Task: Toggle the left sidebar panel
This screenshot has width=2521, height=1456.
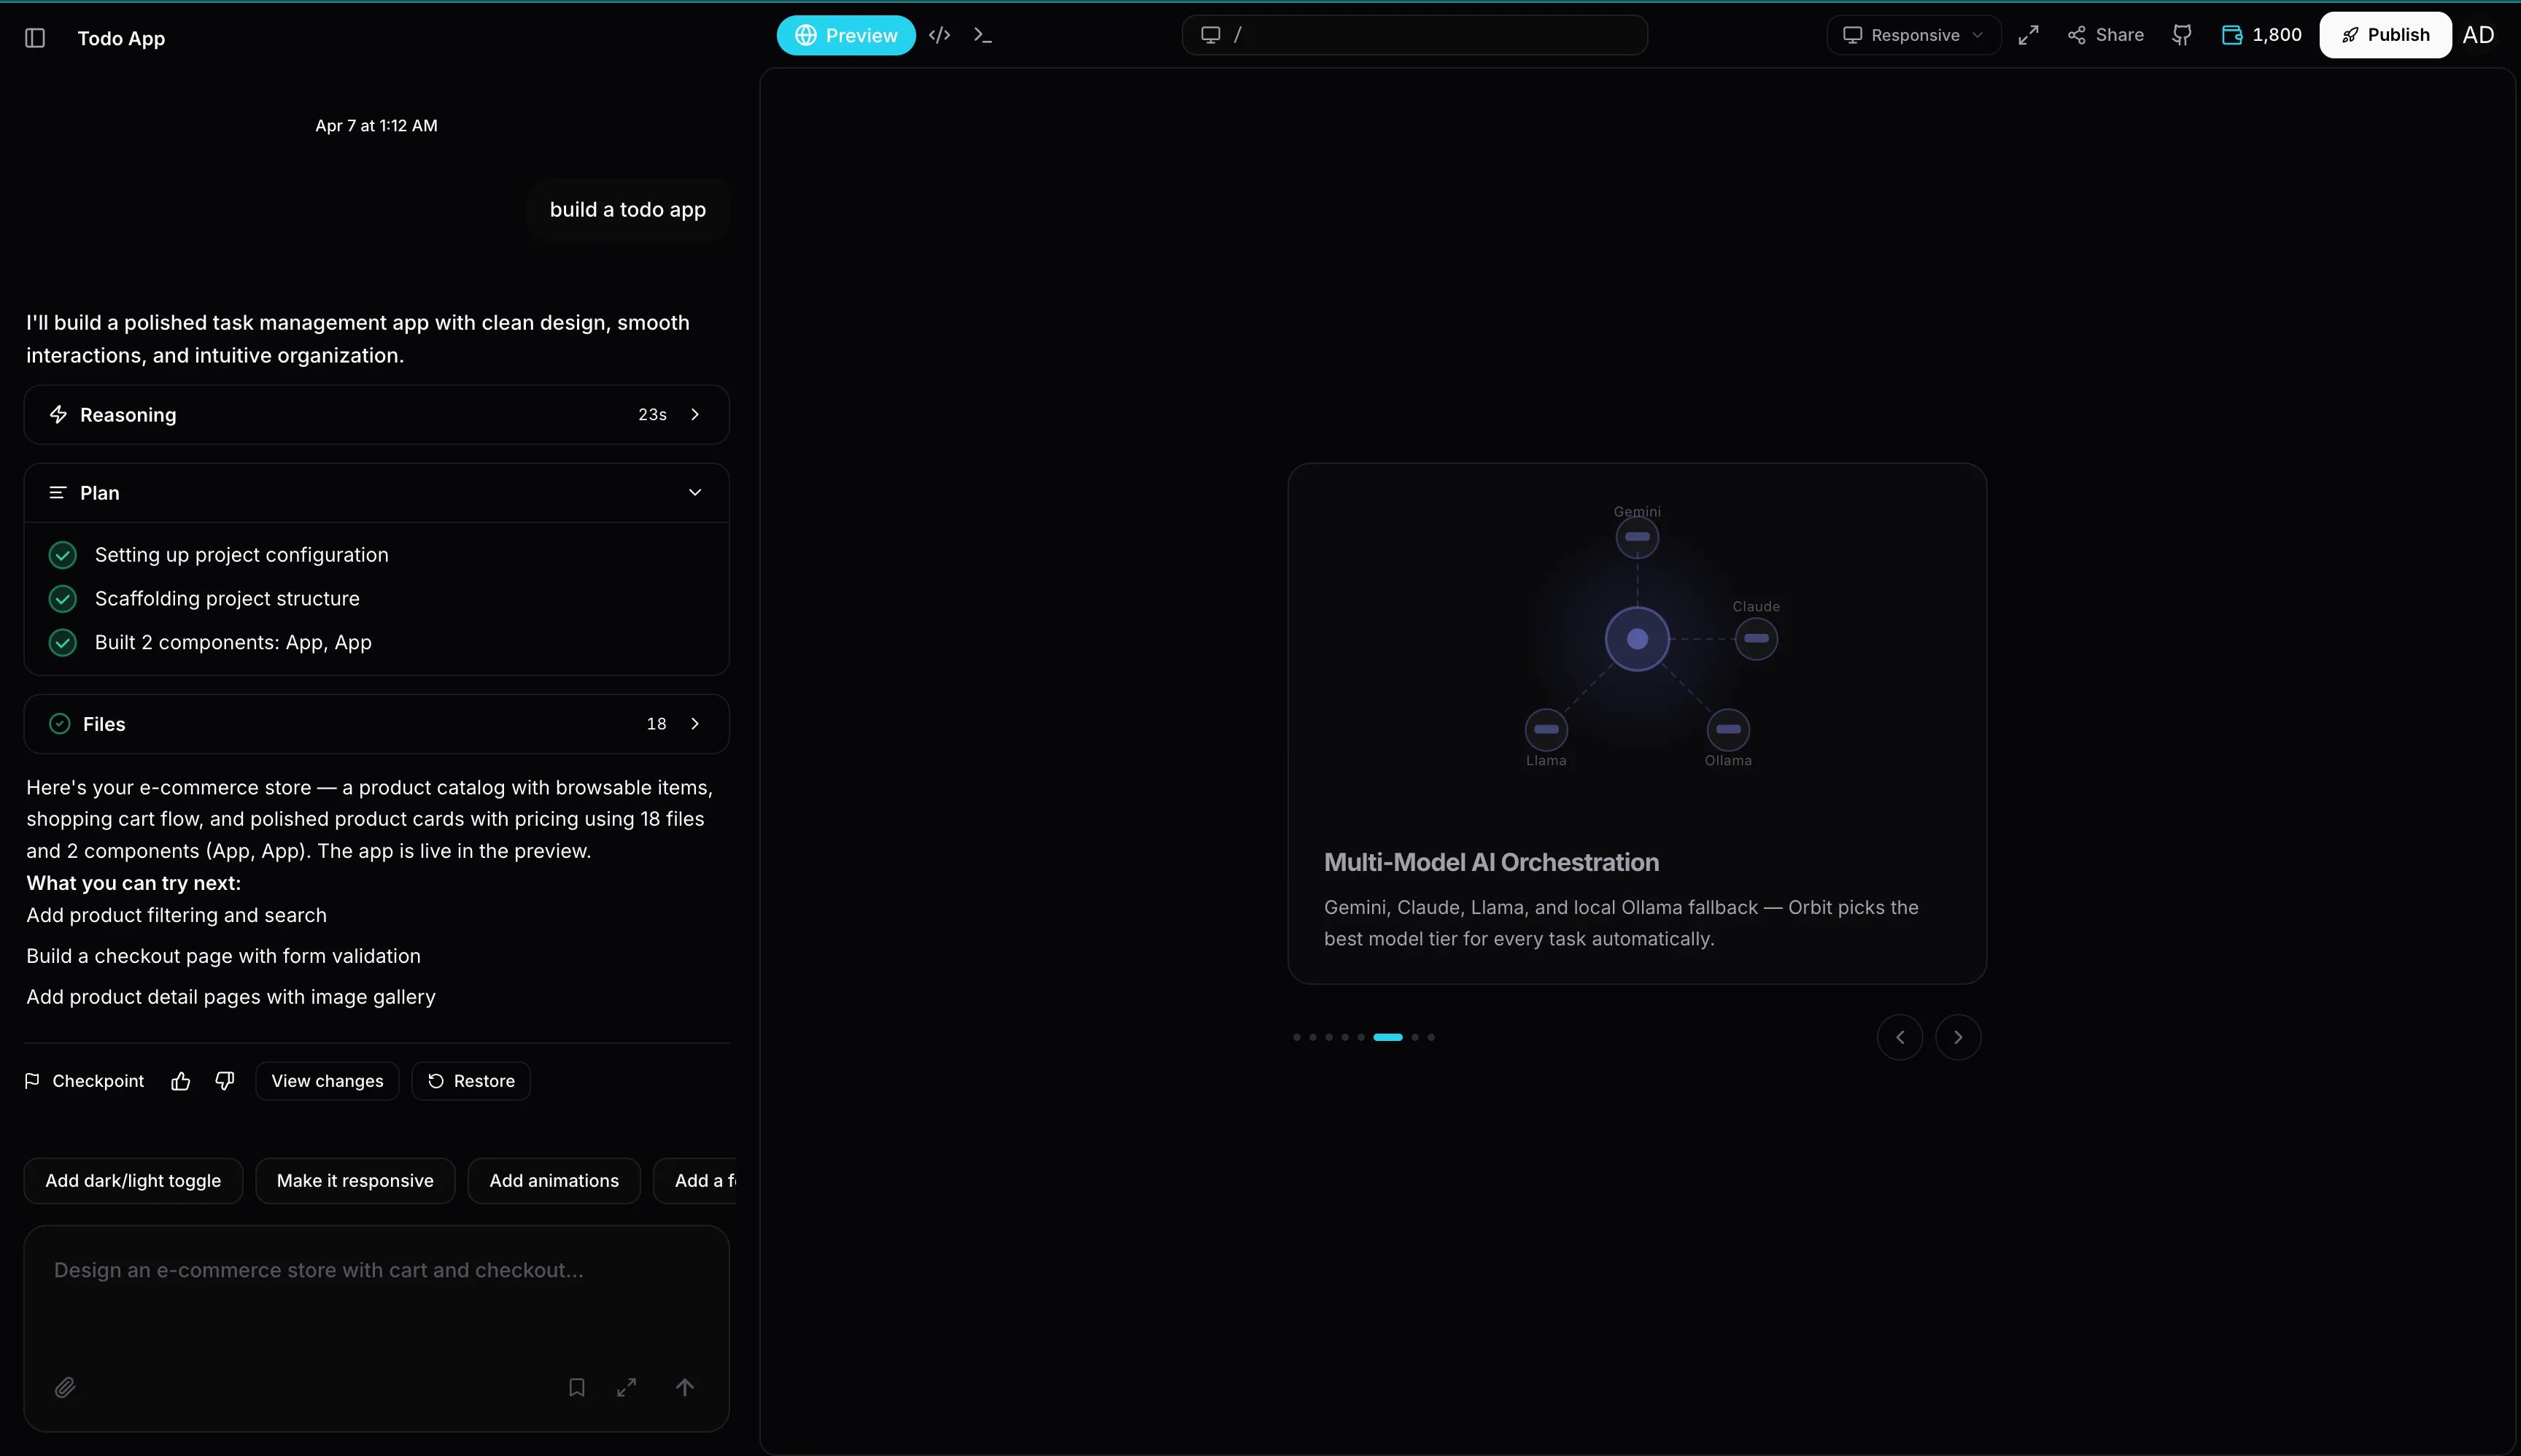Action: coord(36,38)
